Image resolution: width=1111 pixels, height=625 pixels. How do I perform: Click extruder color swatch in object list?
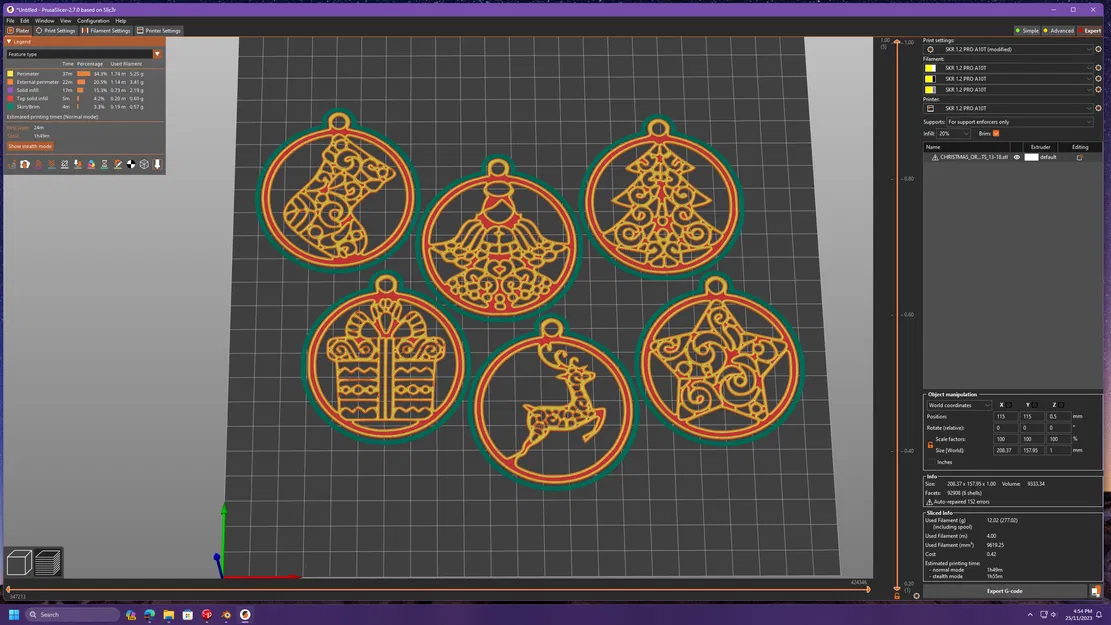click(1031, 157)
